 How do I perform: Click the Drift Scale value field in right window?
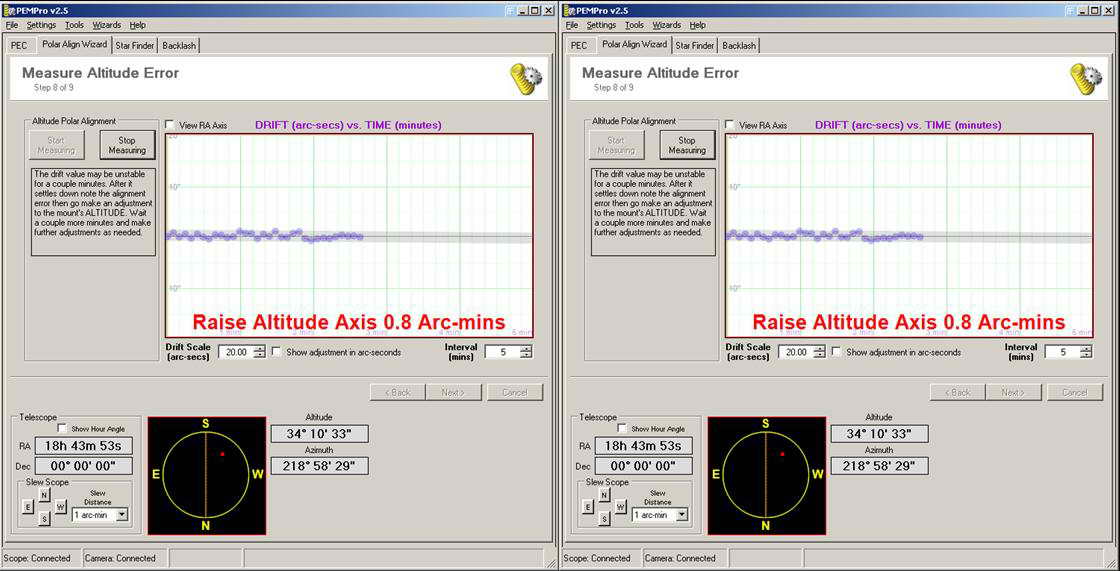tap(794, 352)
